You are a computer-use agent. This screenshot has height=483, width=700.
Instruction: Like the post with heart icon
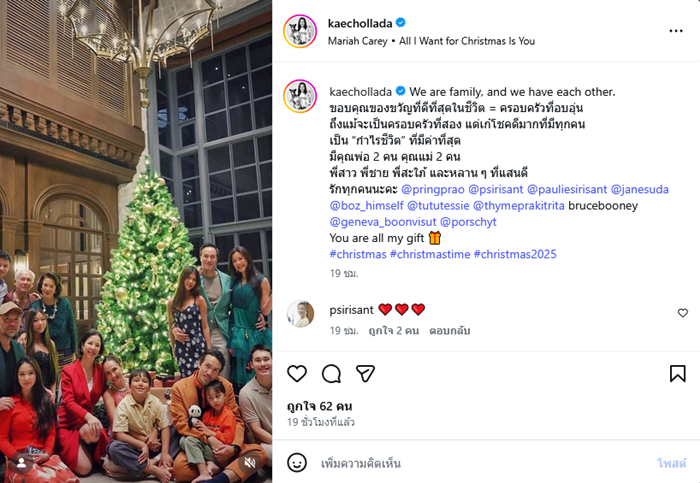(x=297, y=373)
